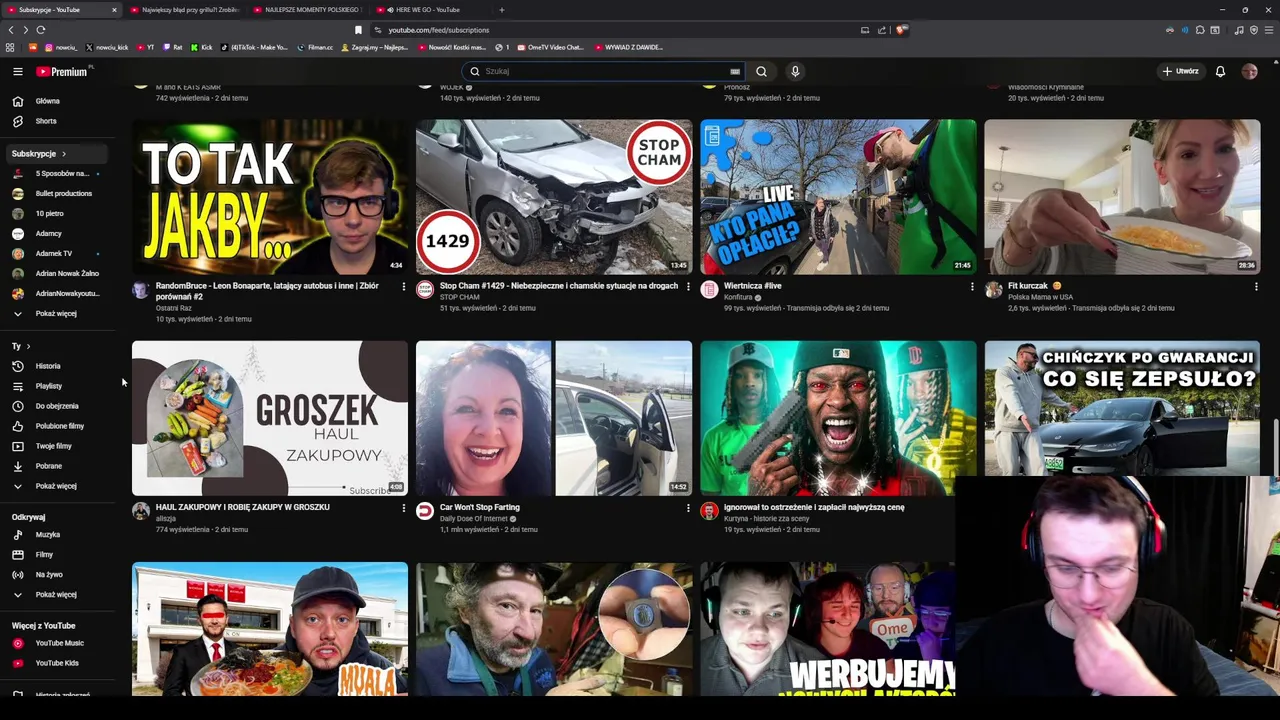The width and height of the screenshot is (1280, 720).
Task: Open Polubione filmy liked videos
Action: (57, 426)
